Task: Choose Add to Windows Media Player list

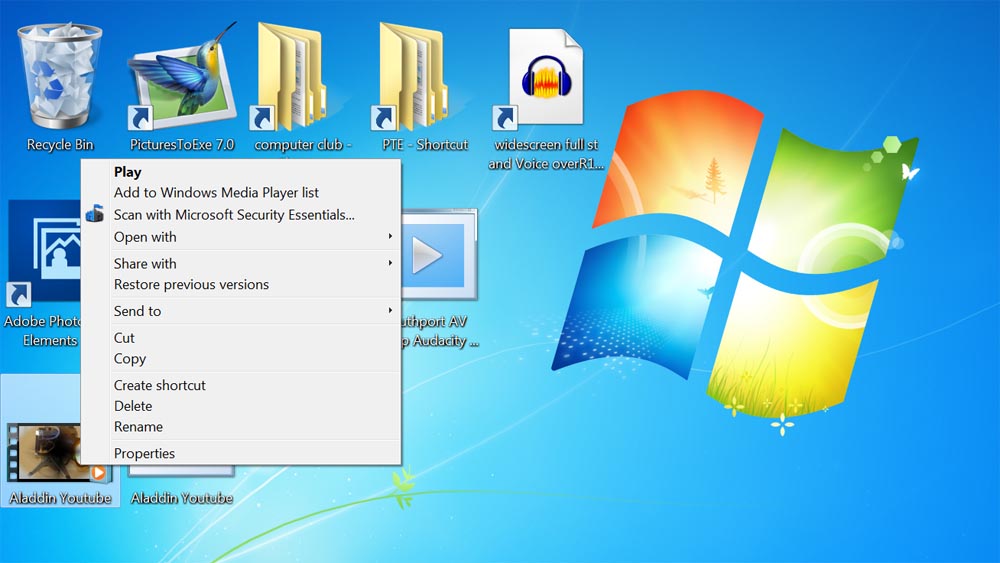Action: [x=241, y=193]
